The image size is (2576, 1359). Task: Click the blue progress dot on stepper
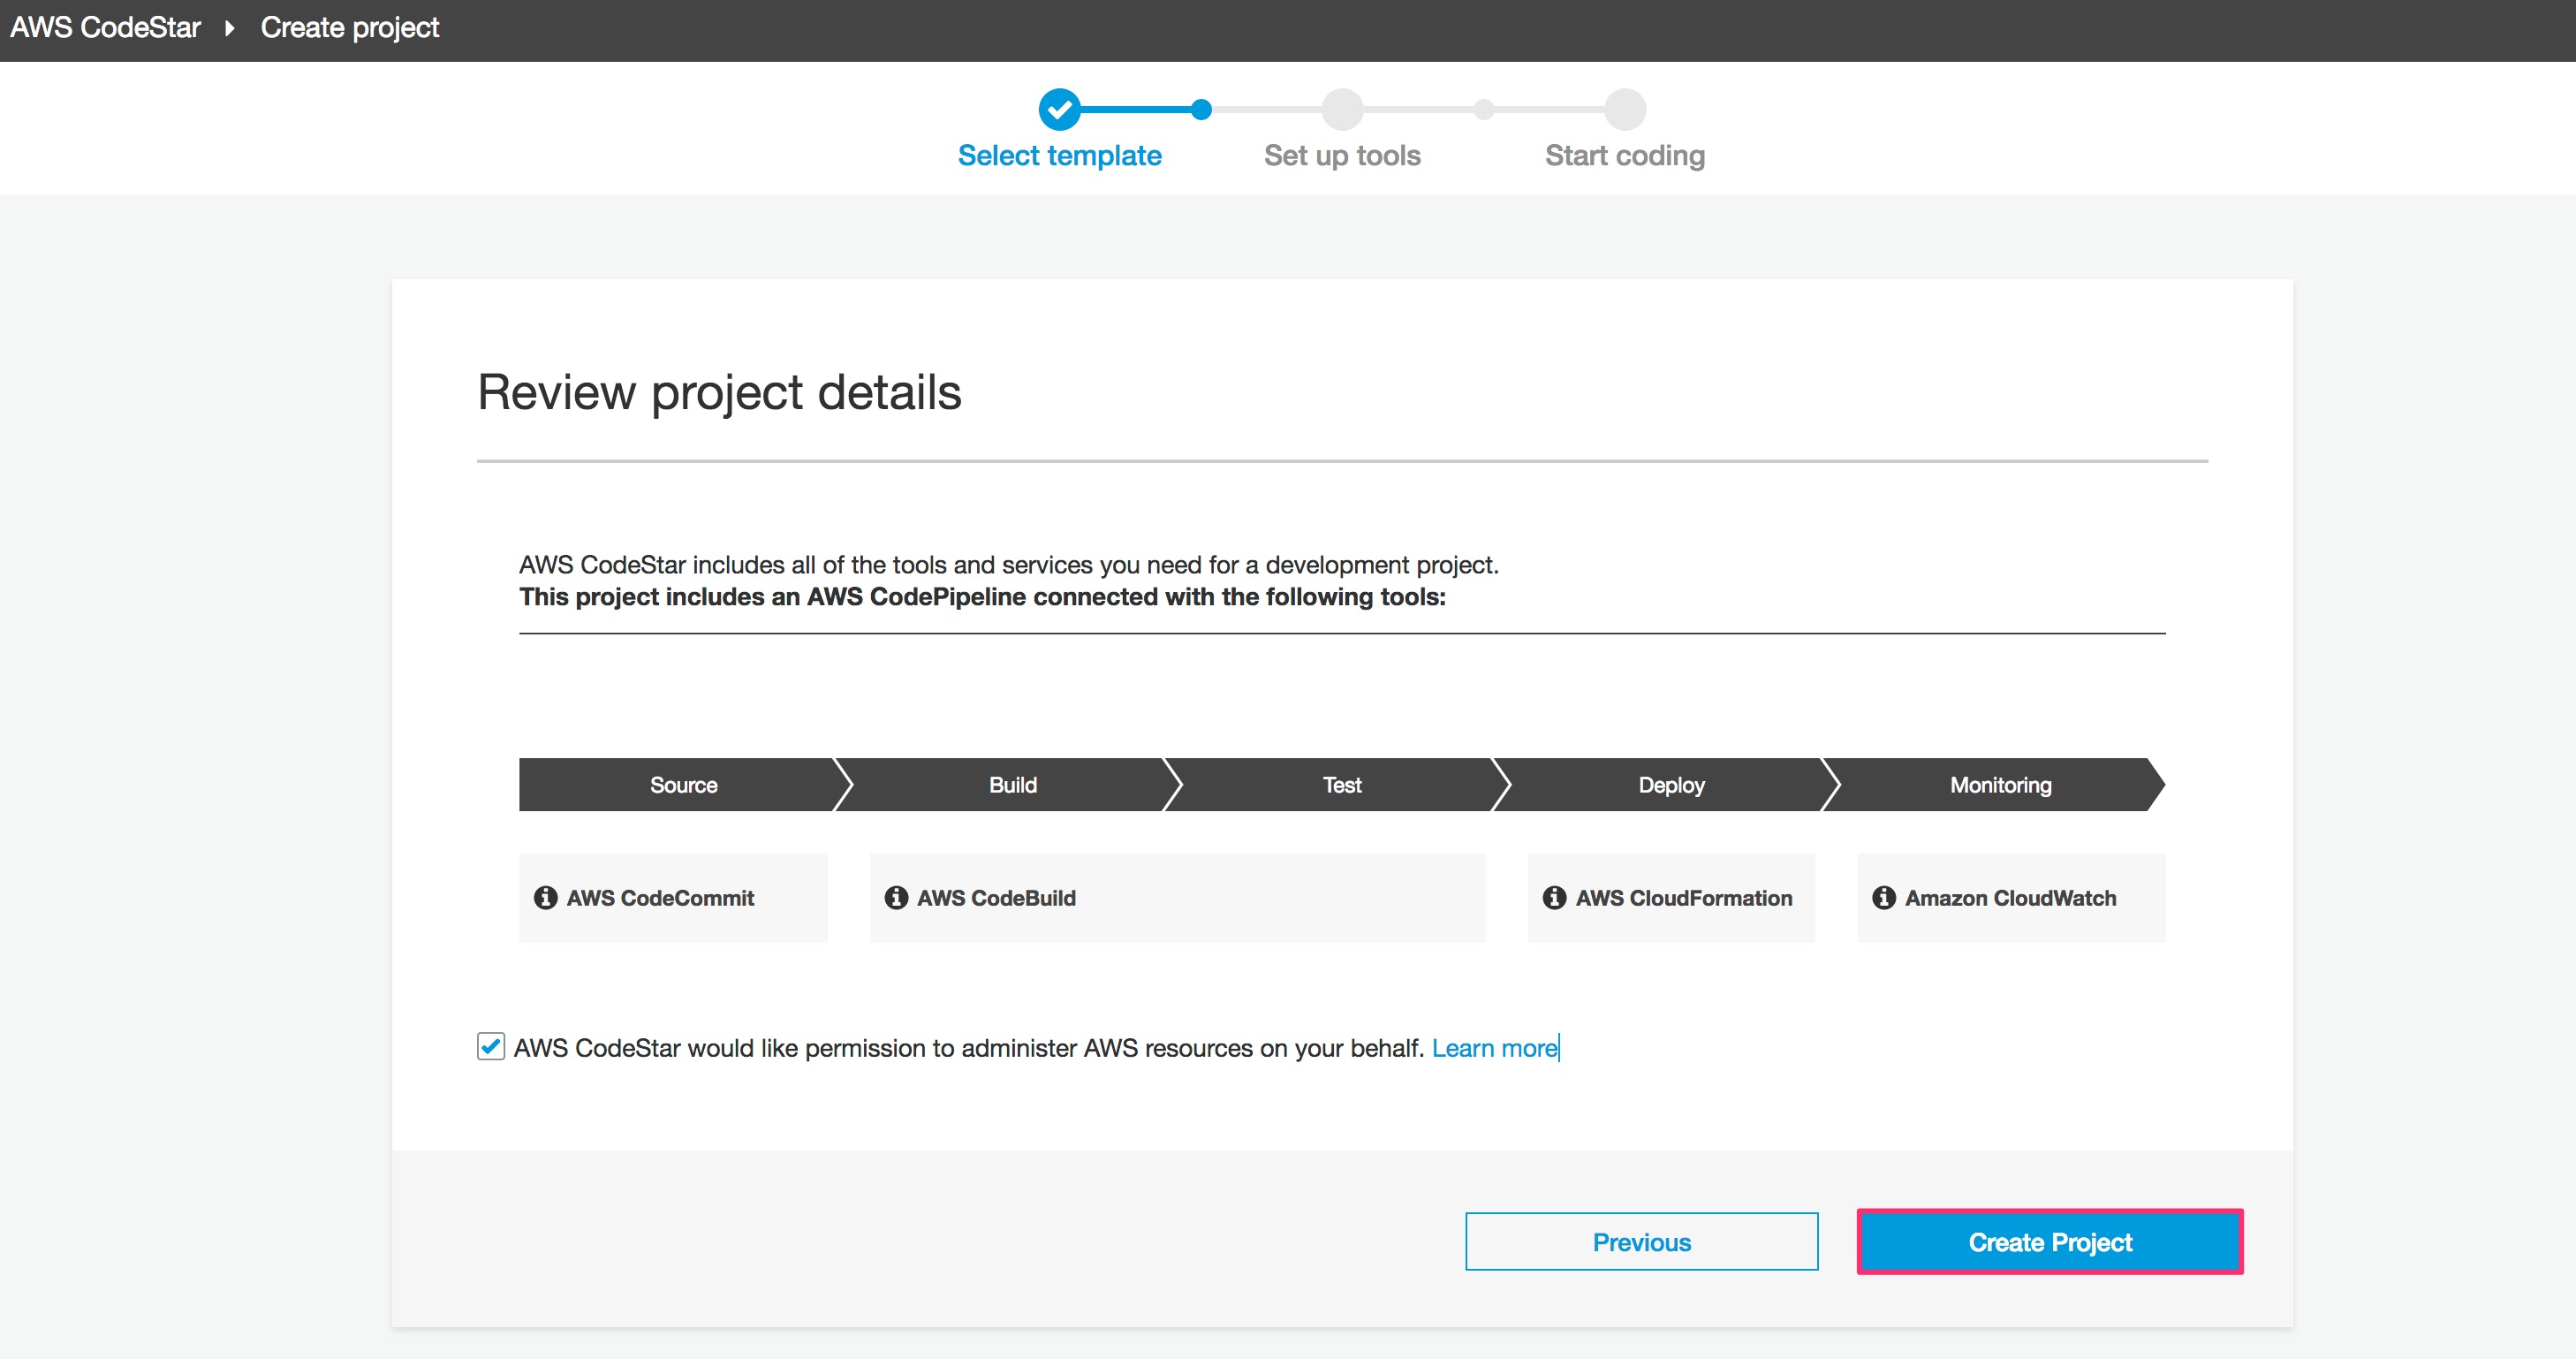tap(1201, 110)
